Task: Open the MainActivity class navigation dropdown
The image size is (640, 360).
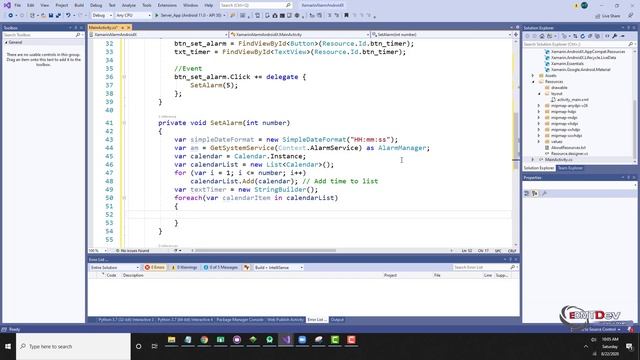Action: pyautogui.click(x=300, y=35)
